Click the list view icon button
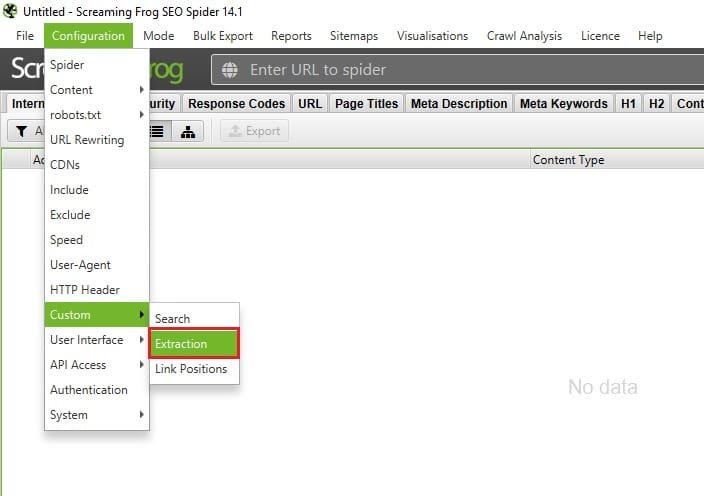The image size is (704, 496). click(158, 131)
